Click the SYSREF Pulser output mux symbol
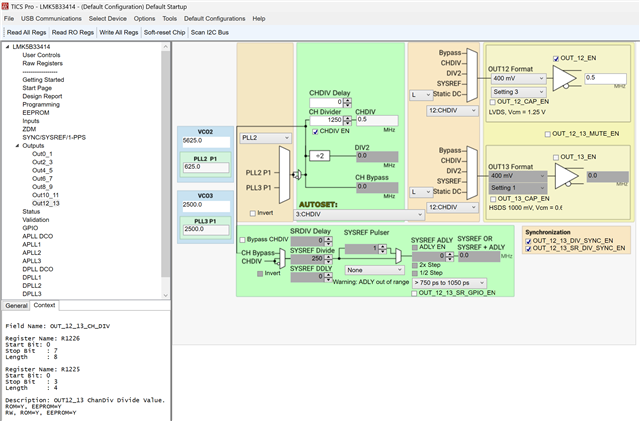This screenshot has width=640, height=421. click(x=398, y=256)
